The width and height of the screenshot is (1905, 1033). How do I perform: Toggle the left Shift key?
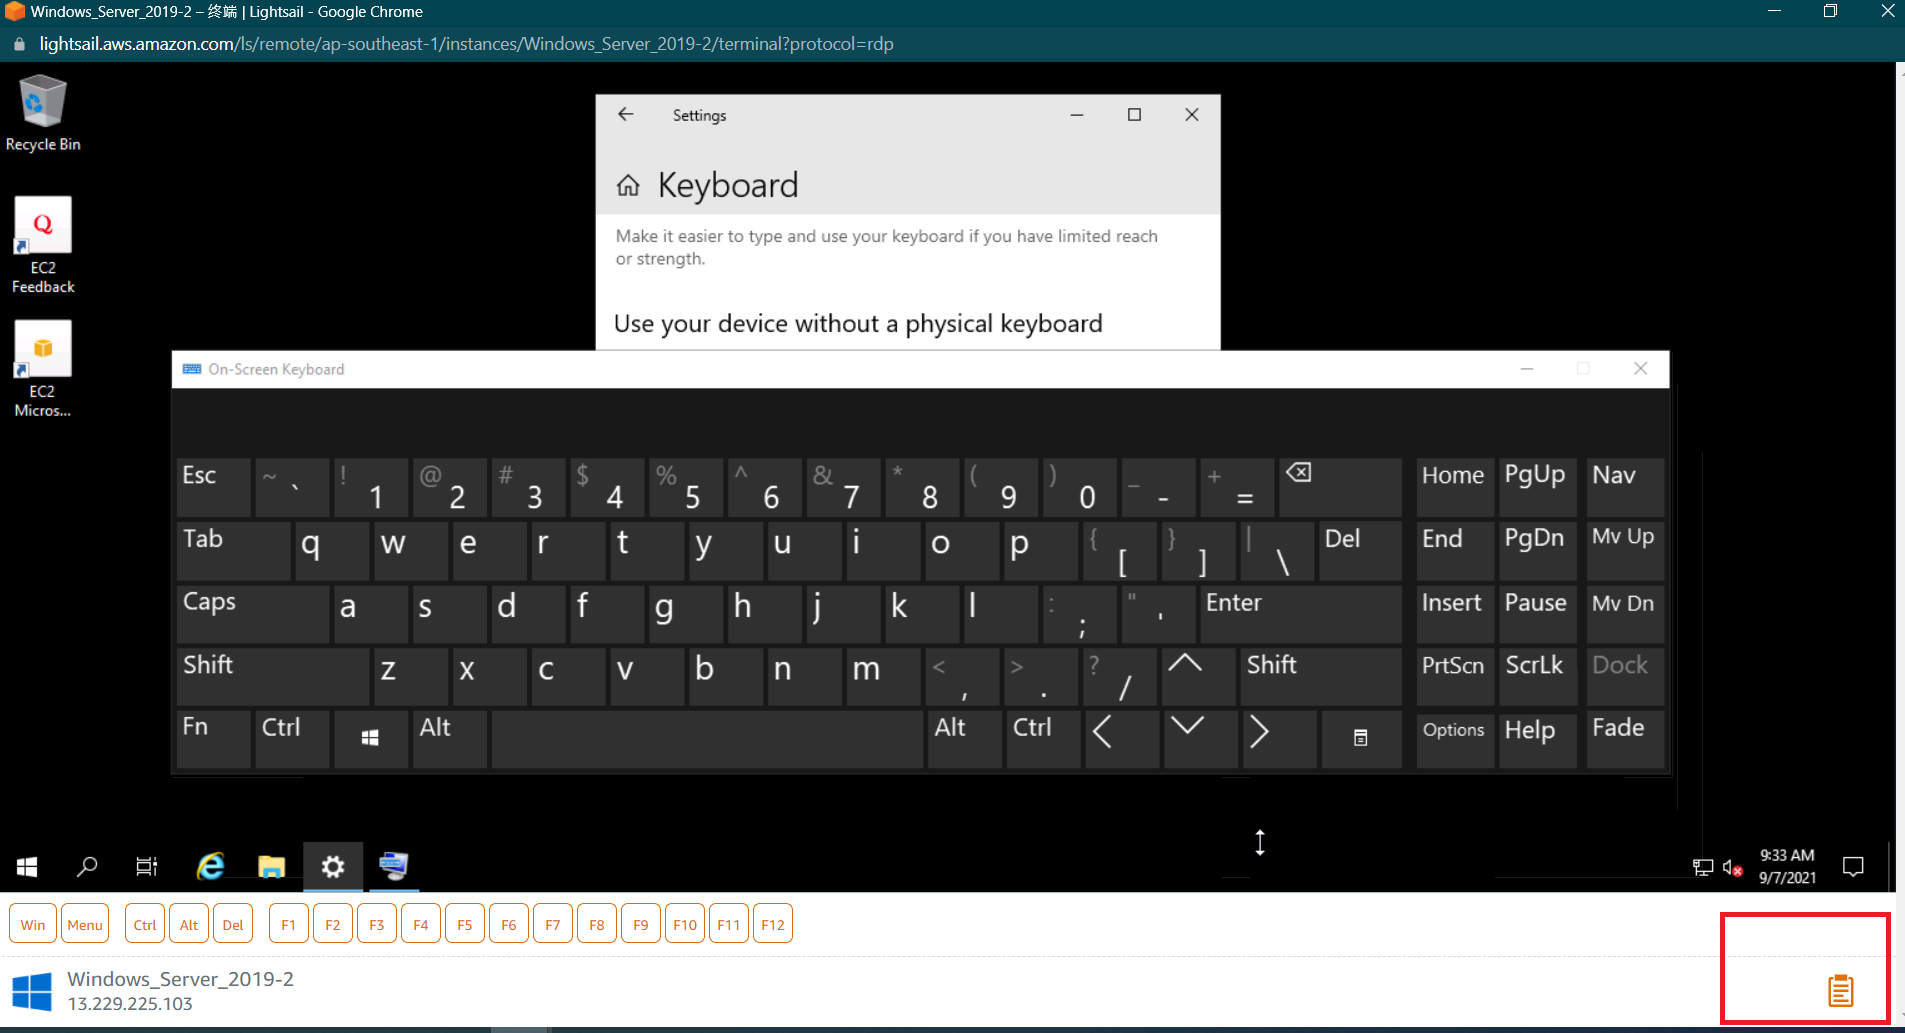coord(273,677)
